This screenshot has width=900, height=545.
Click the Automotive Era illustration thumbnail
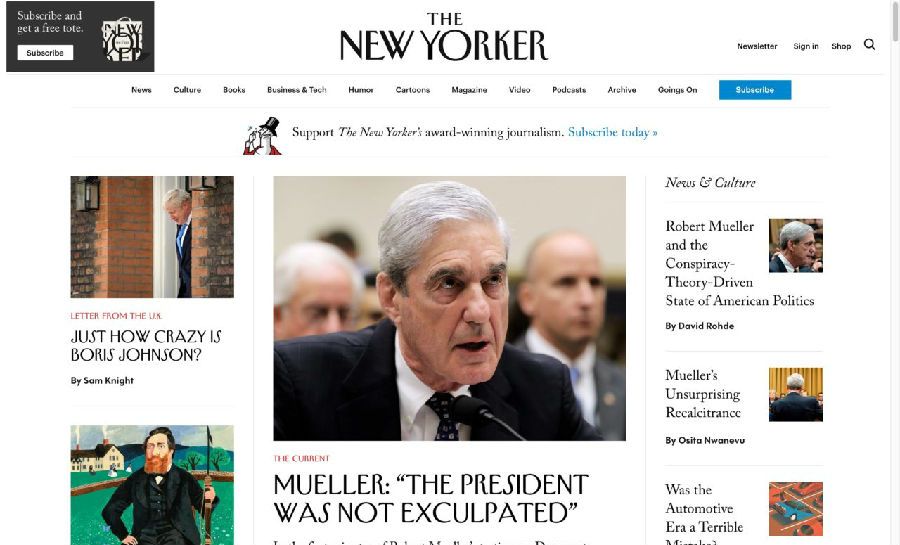(x=796, y=509)
